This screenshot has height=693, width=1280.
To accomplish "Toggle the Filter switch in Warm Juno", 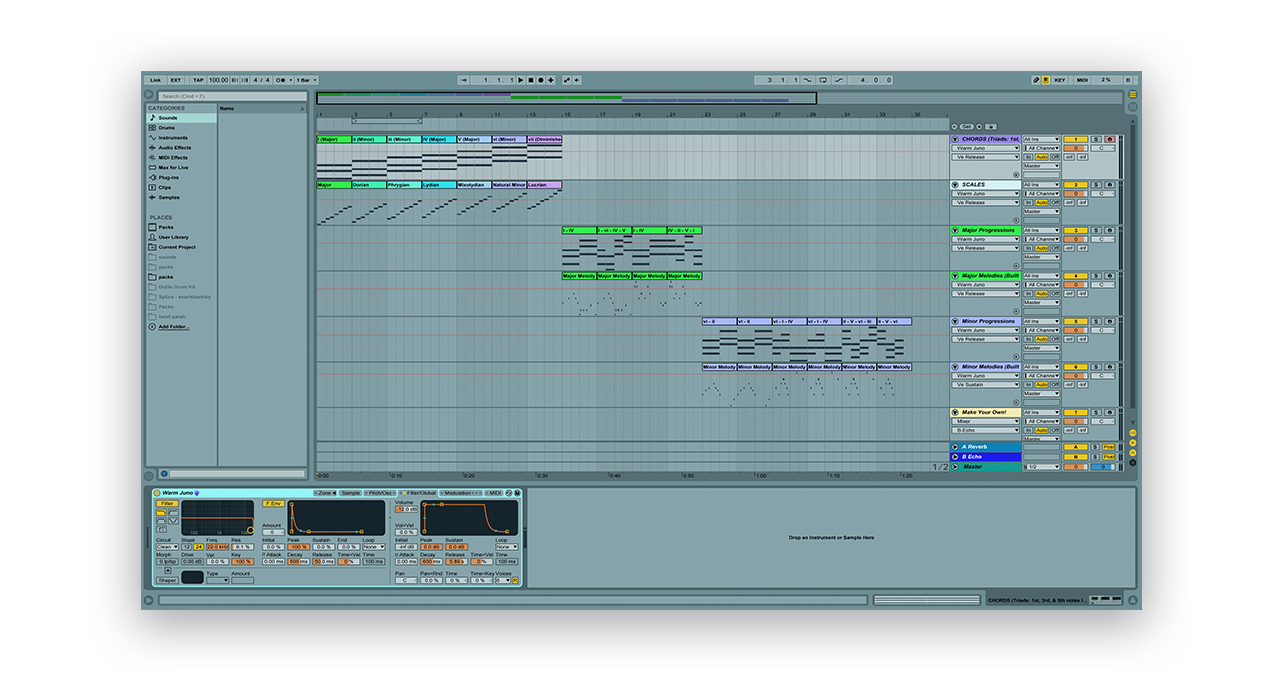I will coord(167,504).
